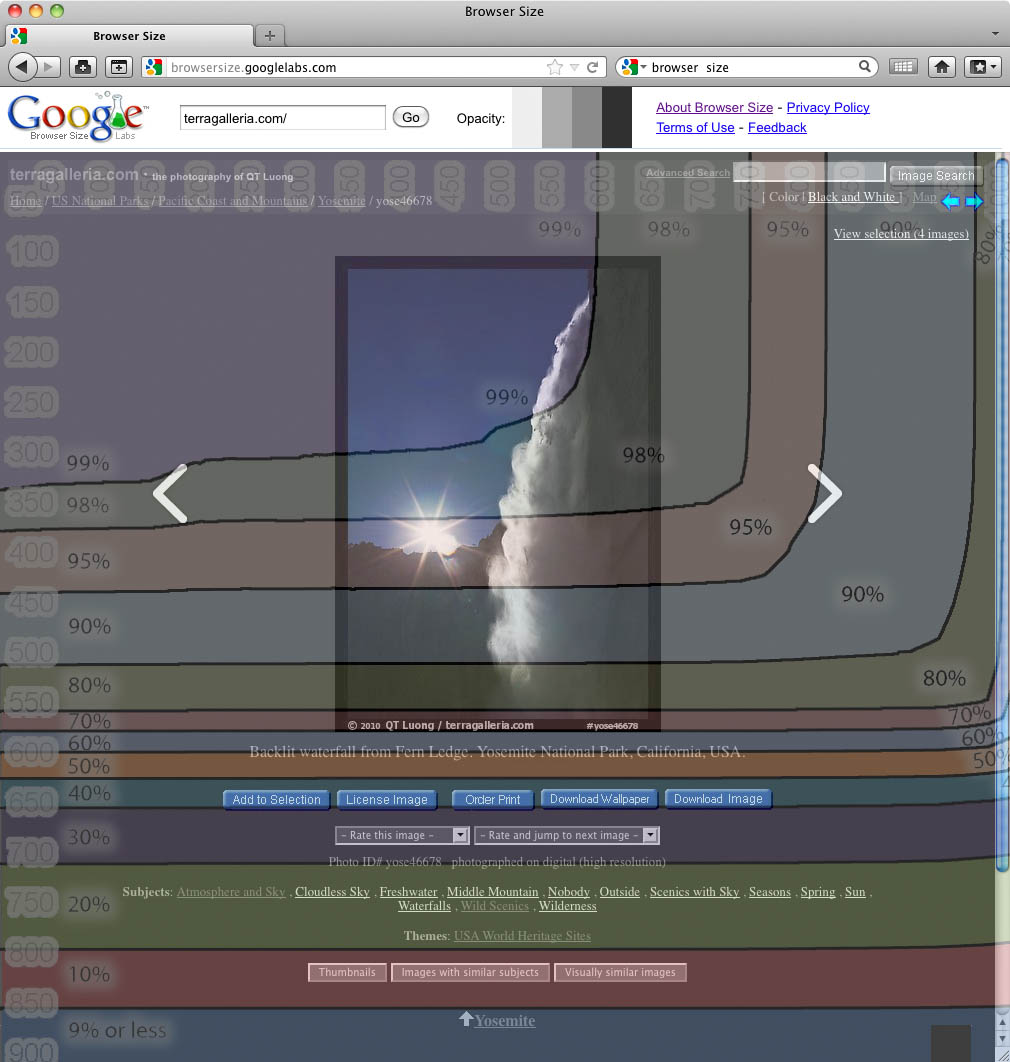Open a new tab with the plus button
The width and height of the screenshot is (1010, 1062).
pyautogui.click(x=270, y=36)
